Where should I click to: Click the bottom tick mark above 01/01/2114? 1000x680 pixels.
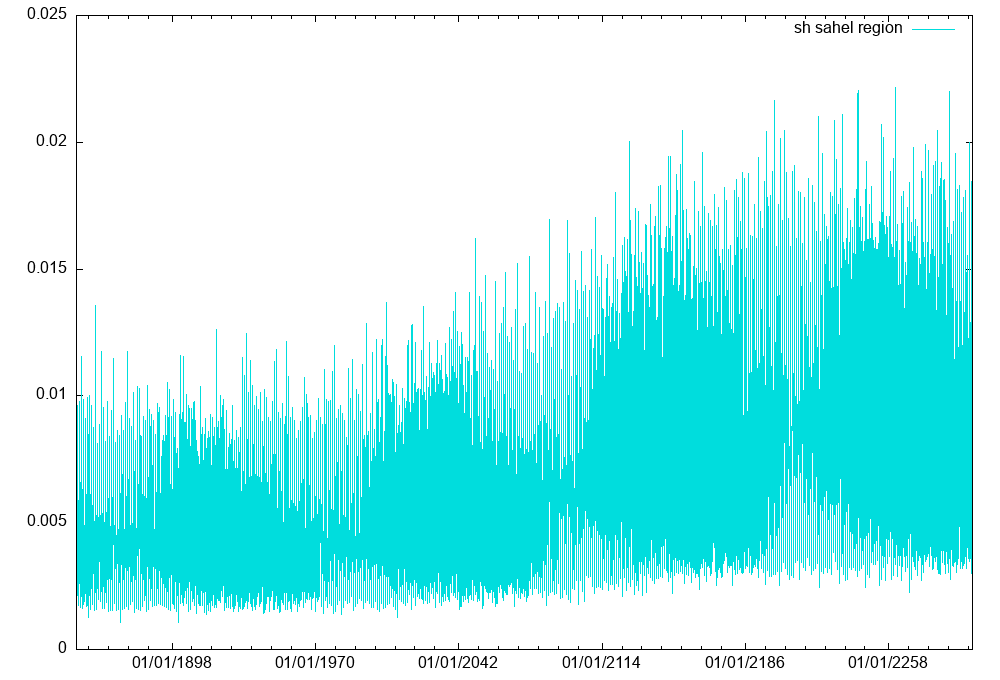tap(602, 644)
